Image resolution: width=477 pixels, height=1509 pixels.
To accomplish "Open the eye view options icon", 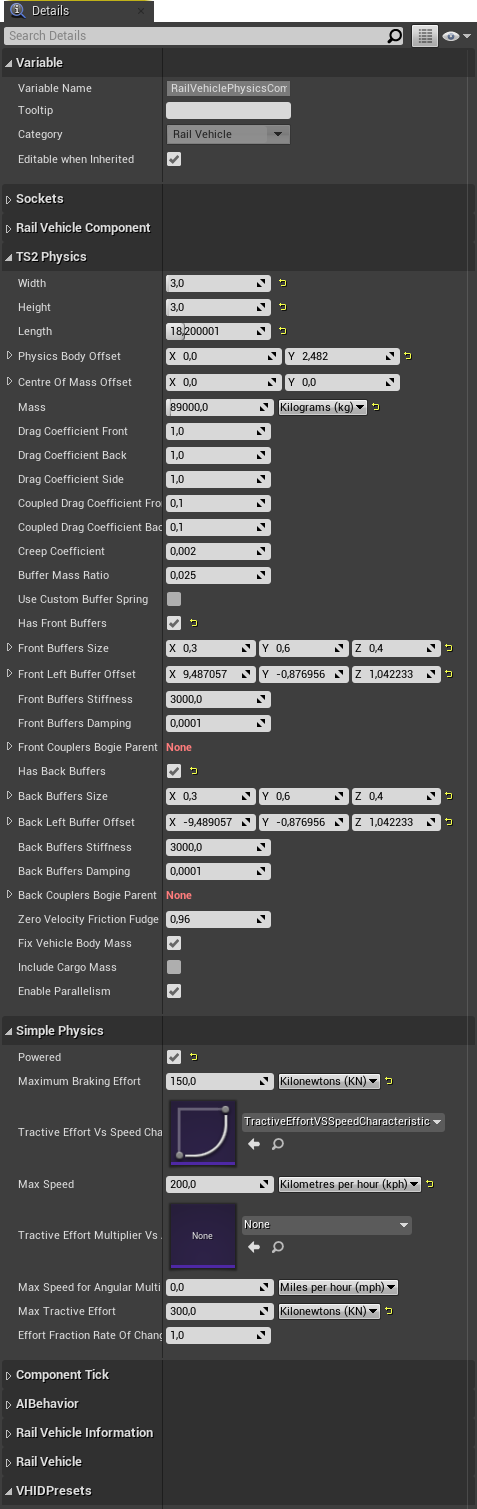I will coord(456,36).
